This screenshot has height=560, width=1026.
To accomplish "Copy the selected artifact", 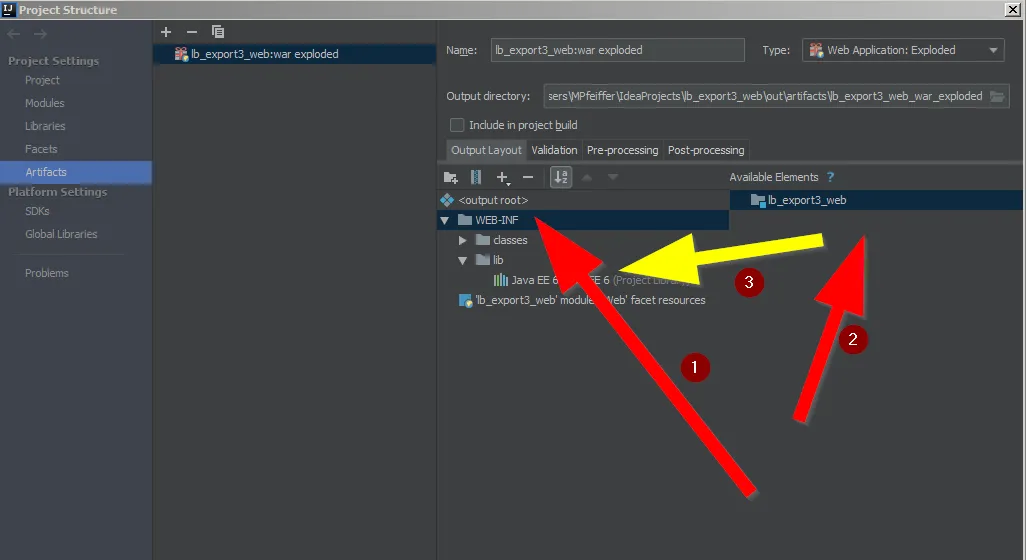I will point(218,32).
